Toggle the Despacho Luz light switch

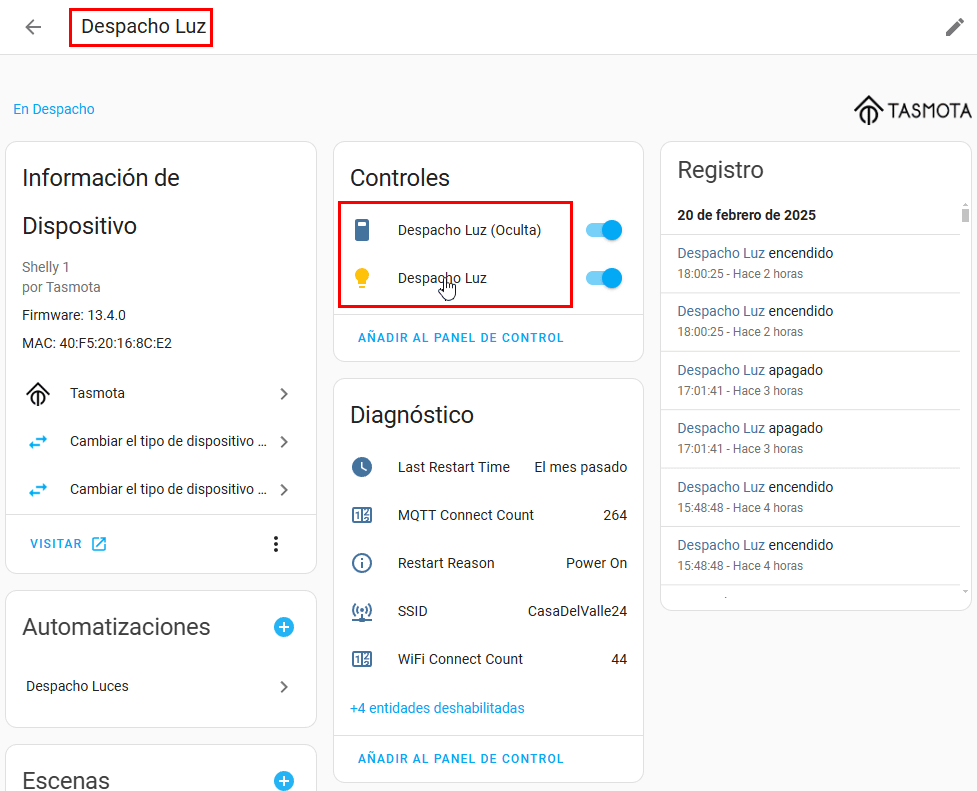pos(604,278)
